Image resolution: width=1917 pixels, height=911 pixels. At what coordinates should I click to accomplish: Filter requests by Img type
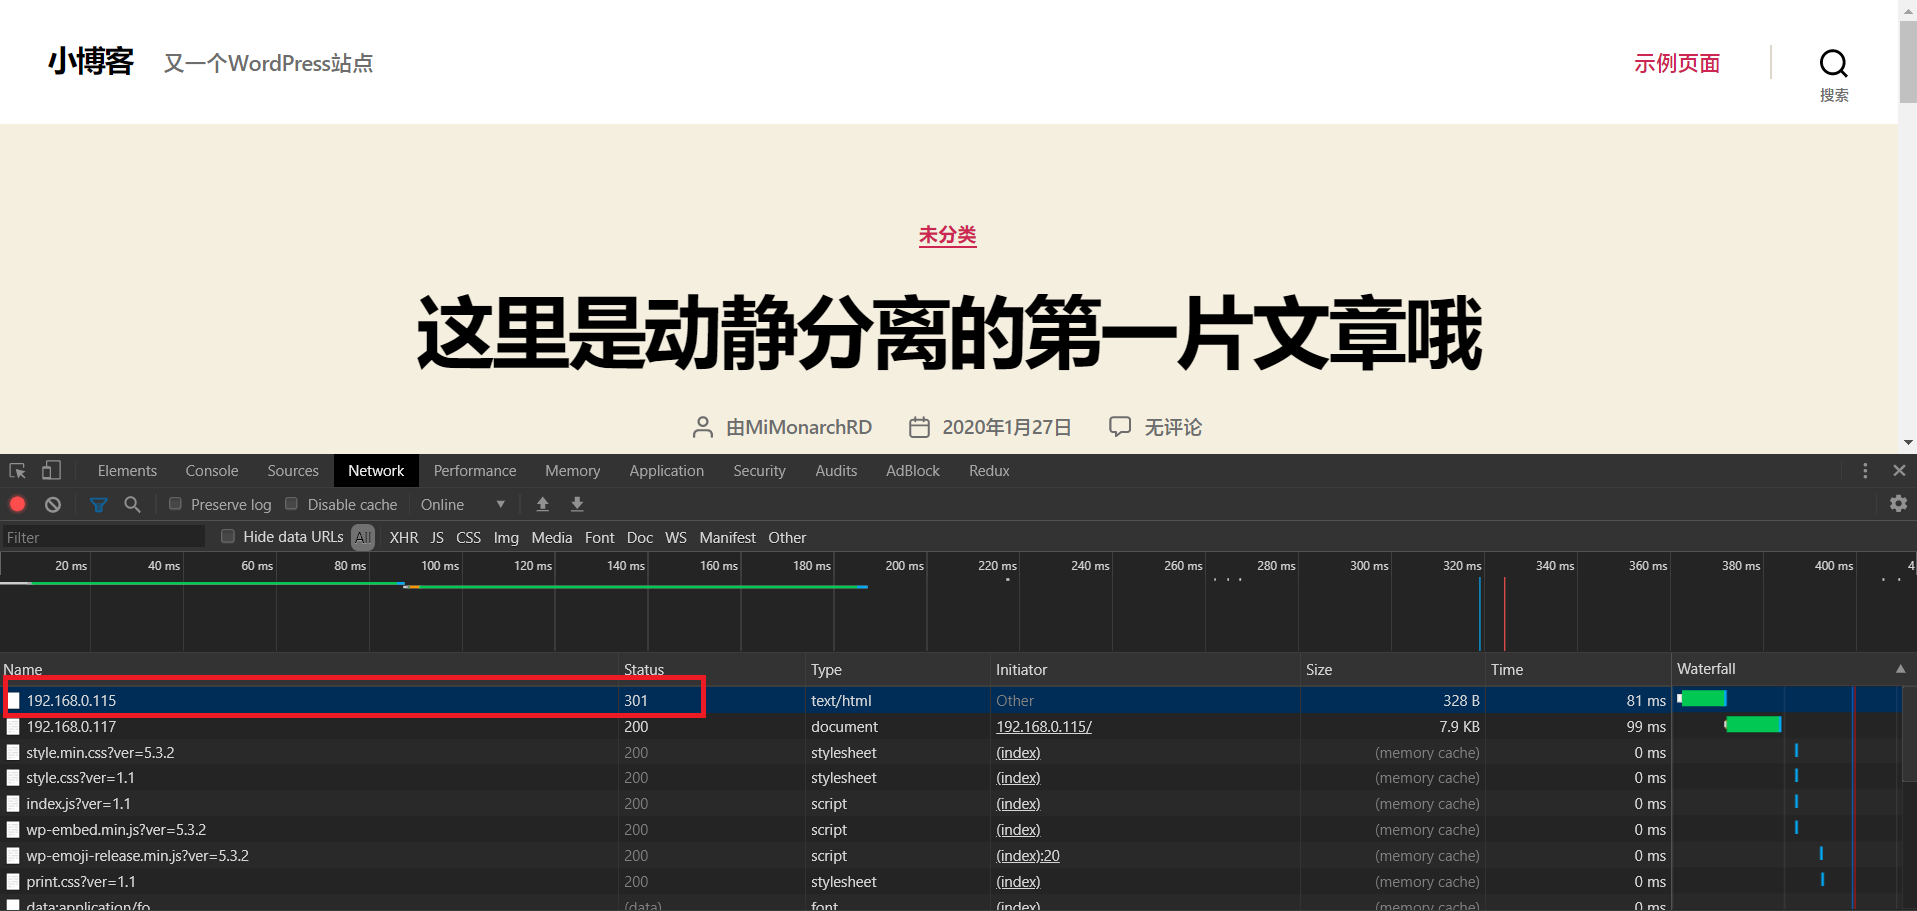pyautogui.click(x=506, y=537)
